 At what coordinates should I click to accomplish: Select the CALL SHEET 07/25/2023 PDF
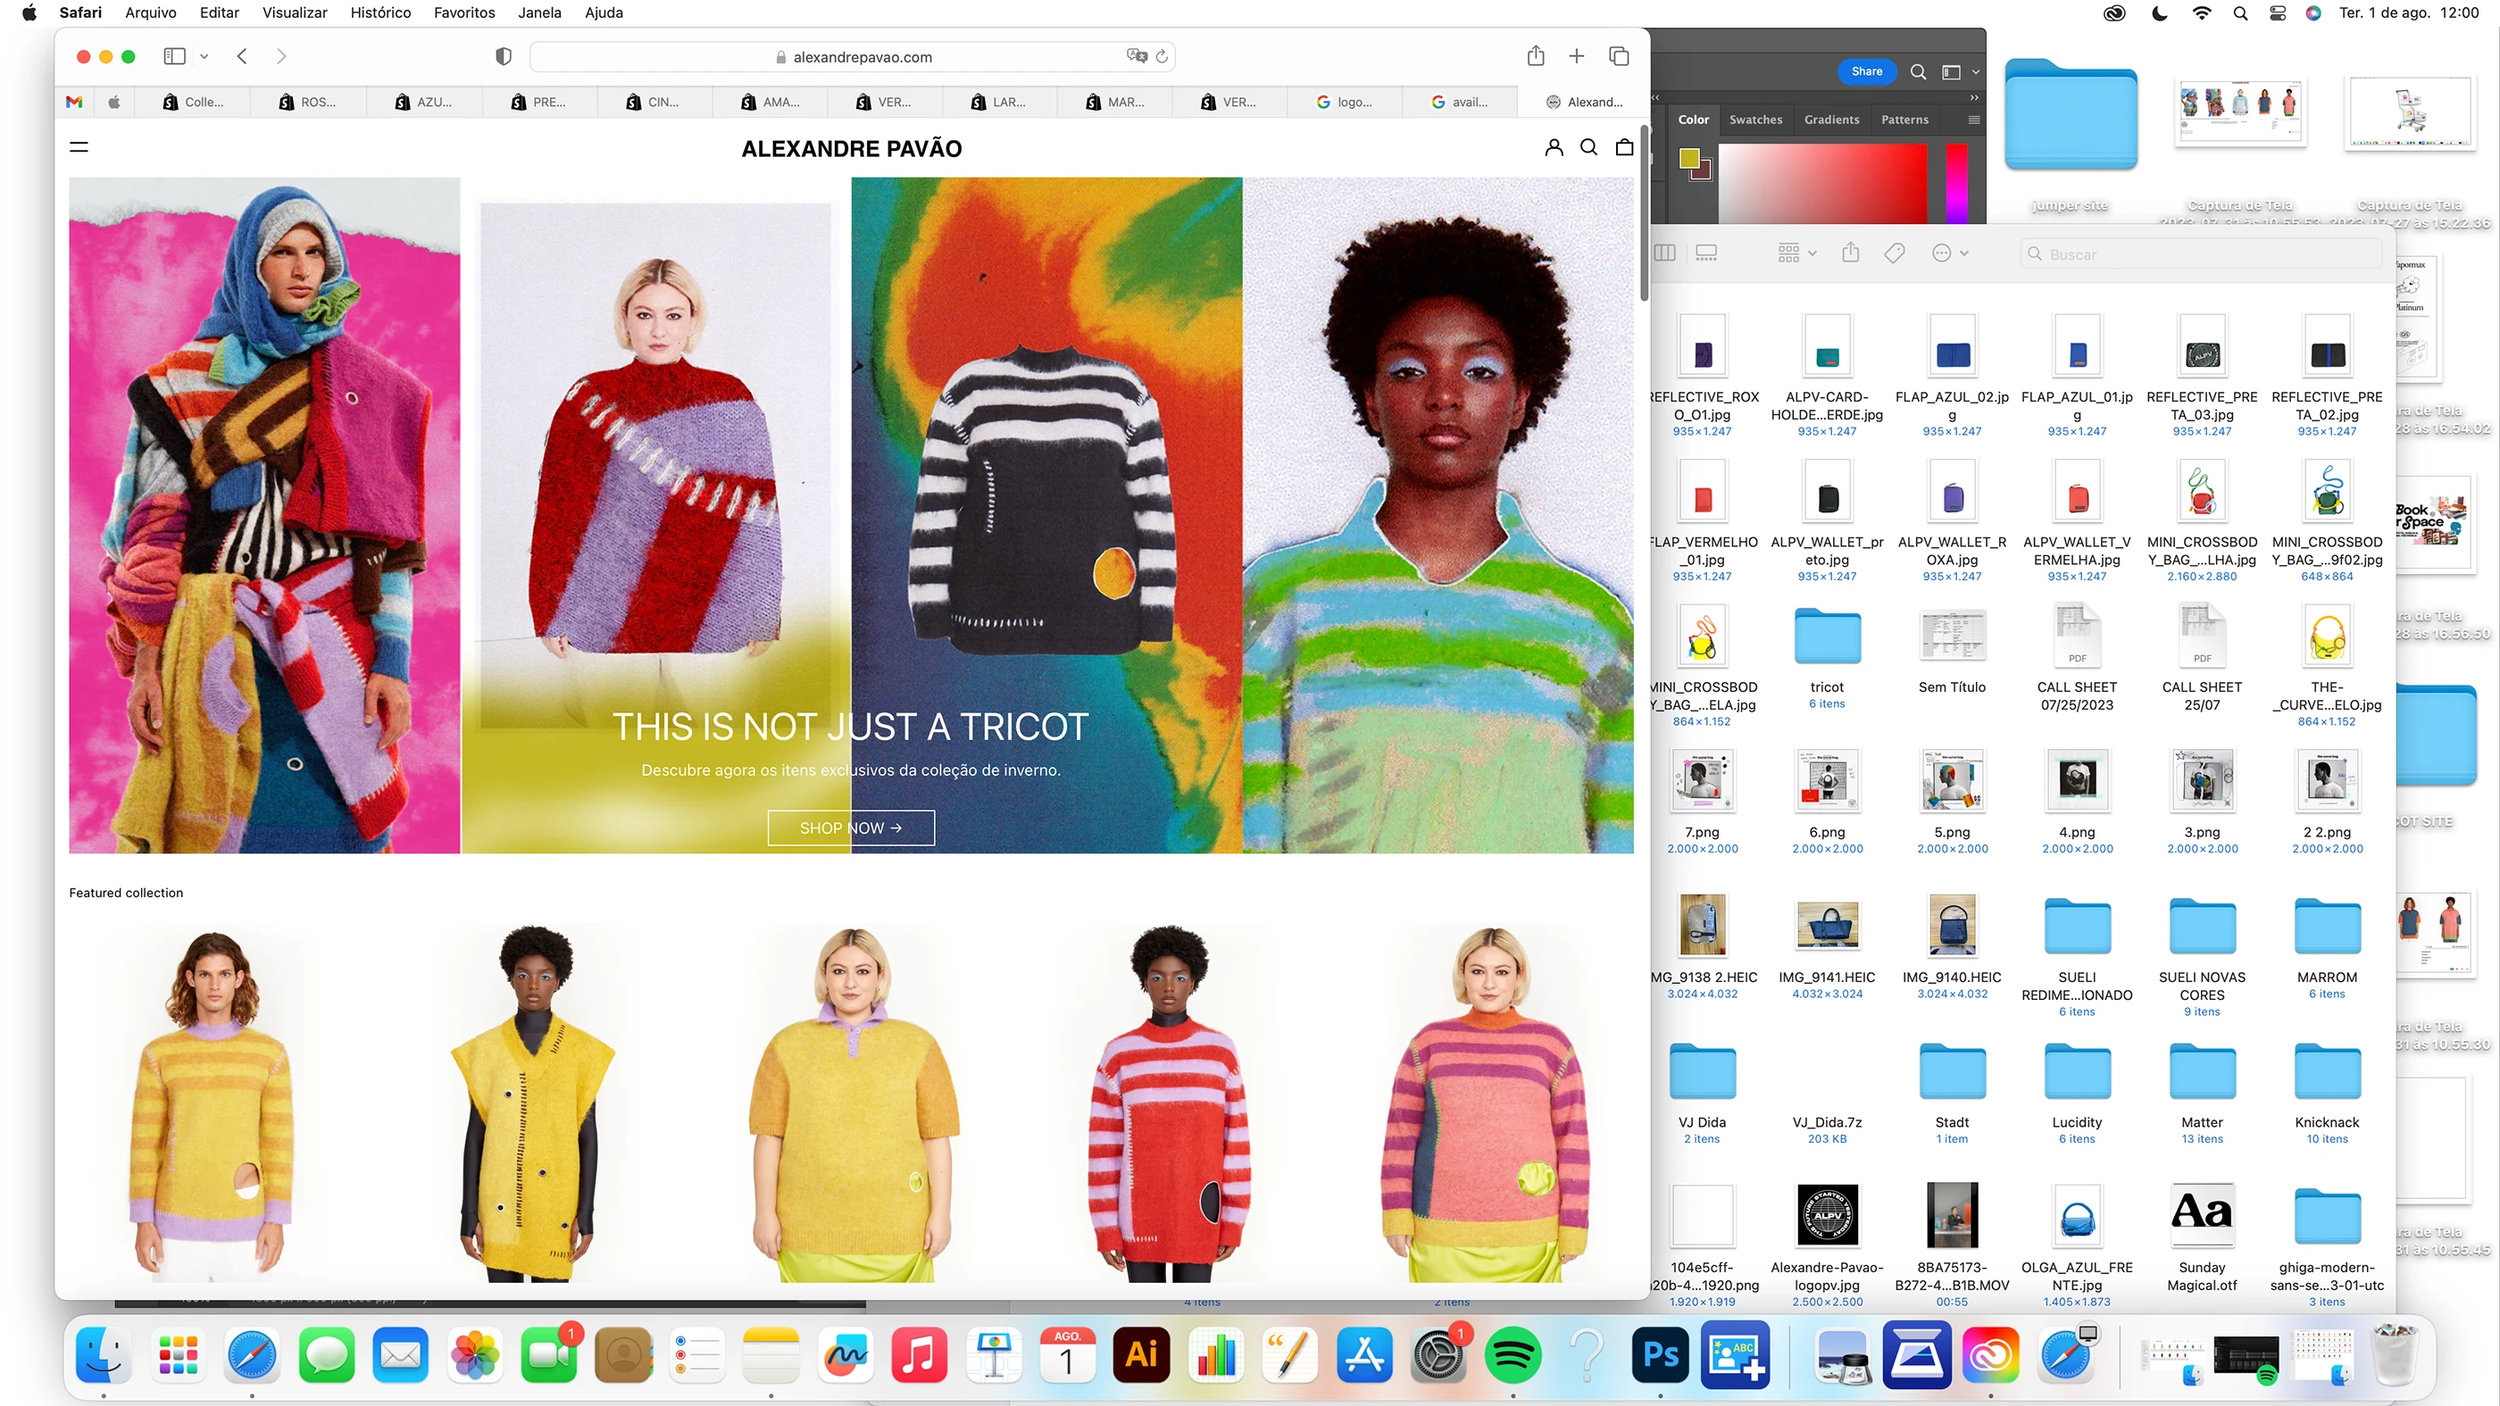coord(2077,636)
